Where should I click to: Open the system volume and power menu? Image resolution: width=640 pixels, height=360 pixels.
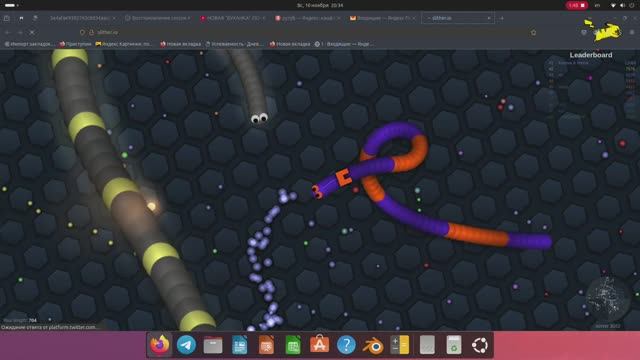coord(623,5)
